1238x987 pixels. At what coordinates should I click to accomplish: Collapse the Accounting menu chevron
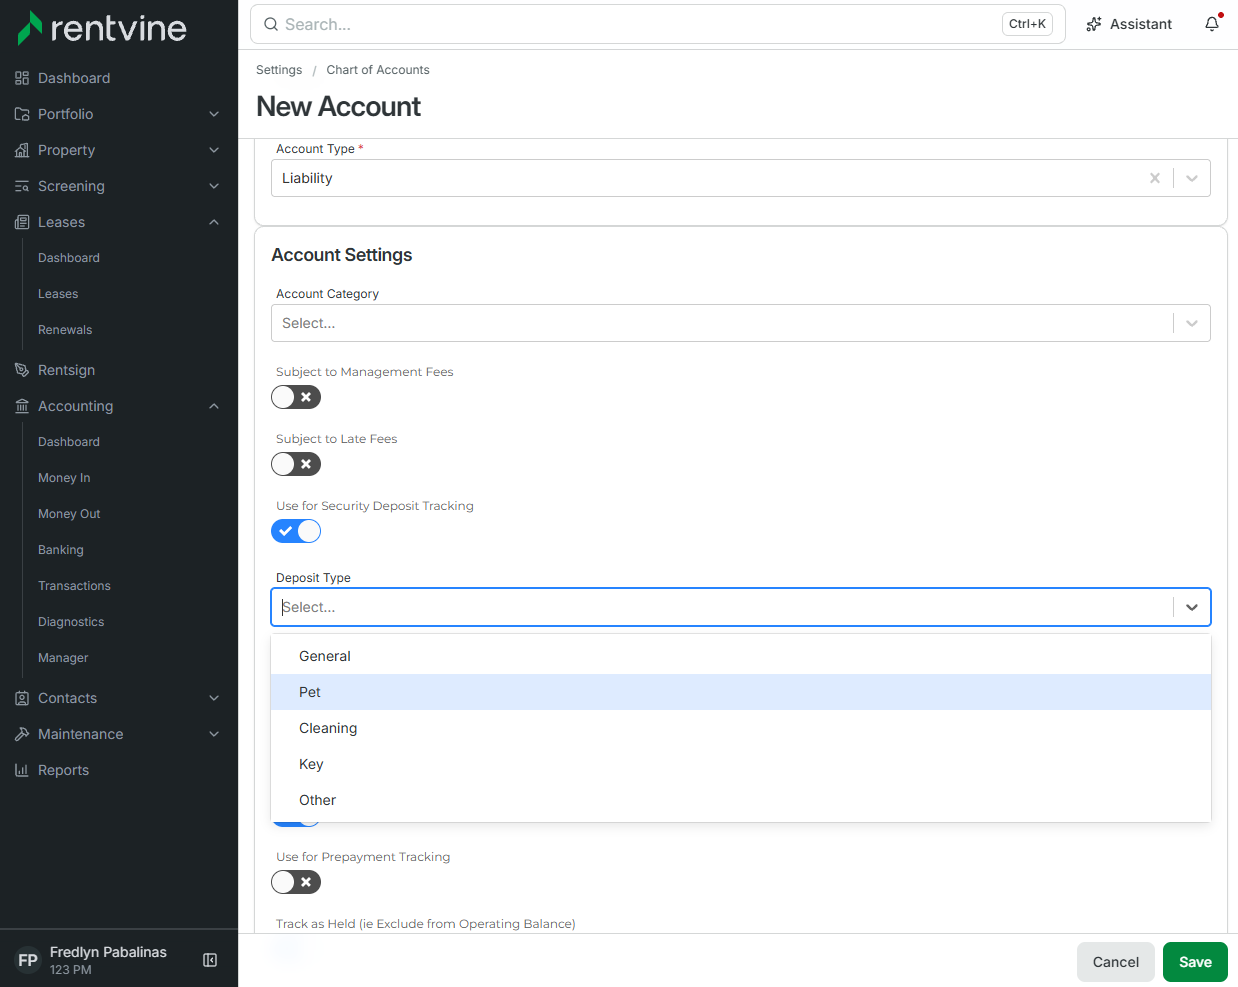[x=214, y=406]
